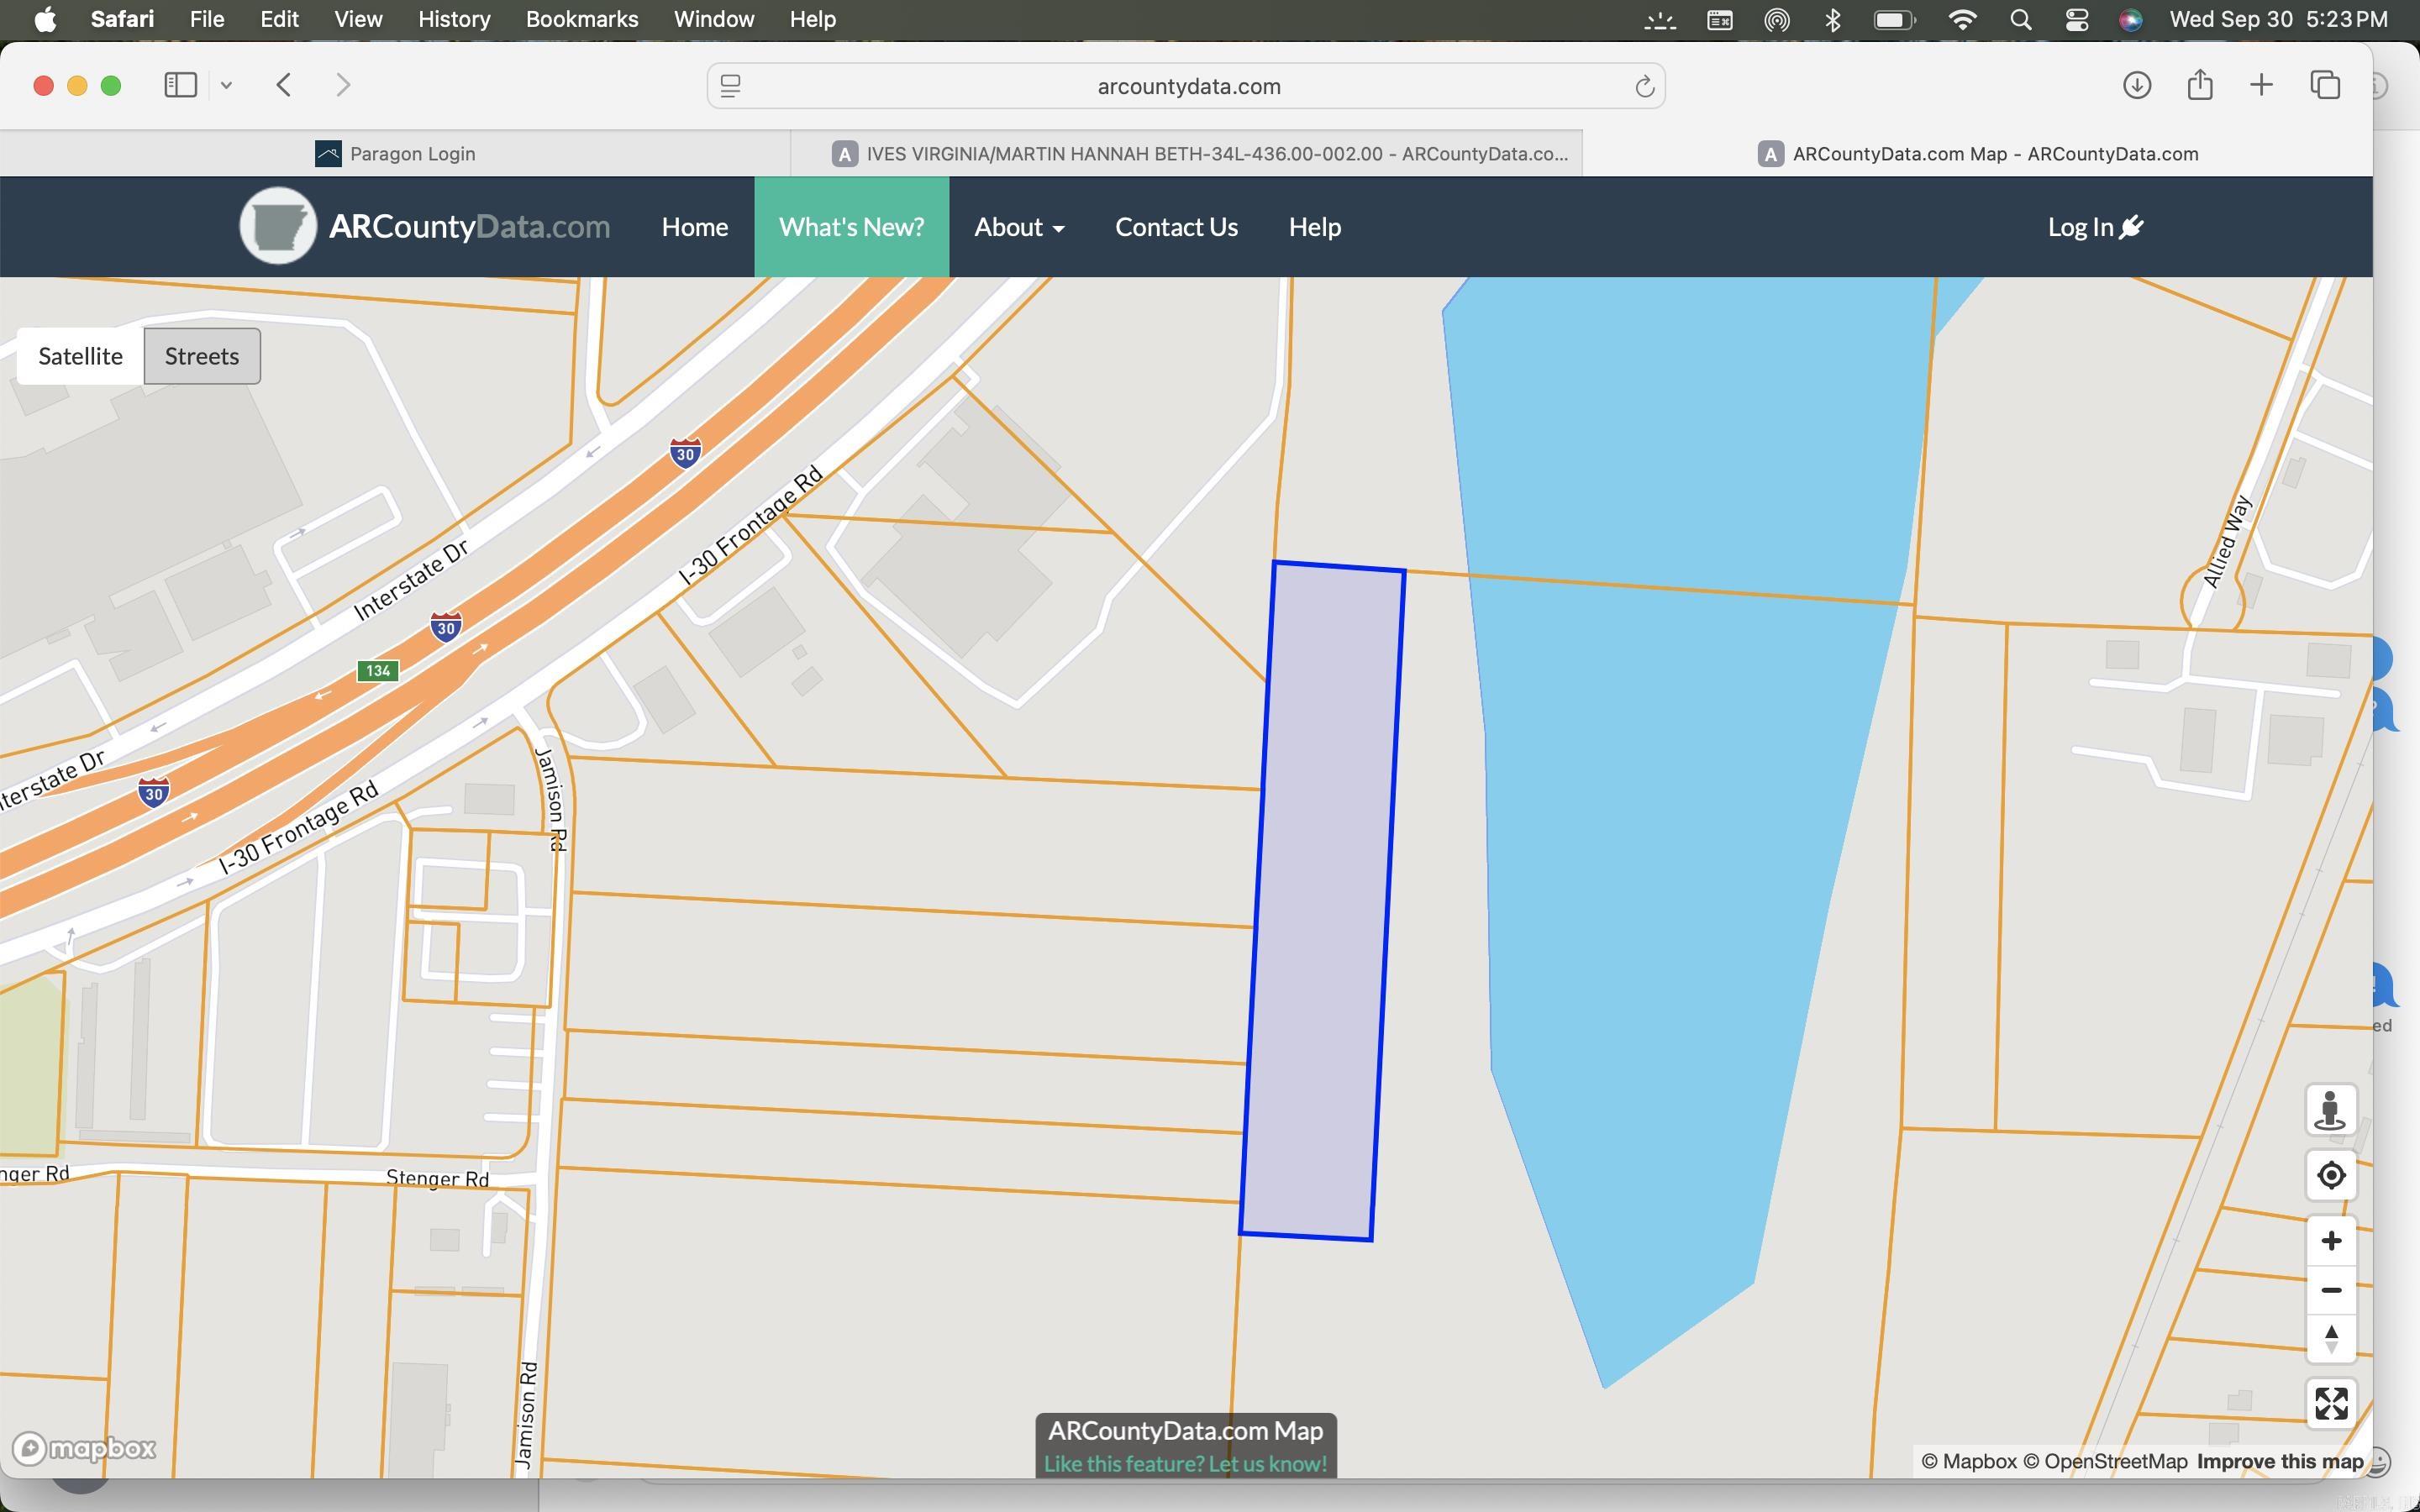Expand the About dropdown menu
Screen dimensions: 2420x1512
tap(1019, 227)
